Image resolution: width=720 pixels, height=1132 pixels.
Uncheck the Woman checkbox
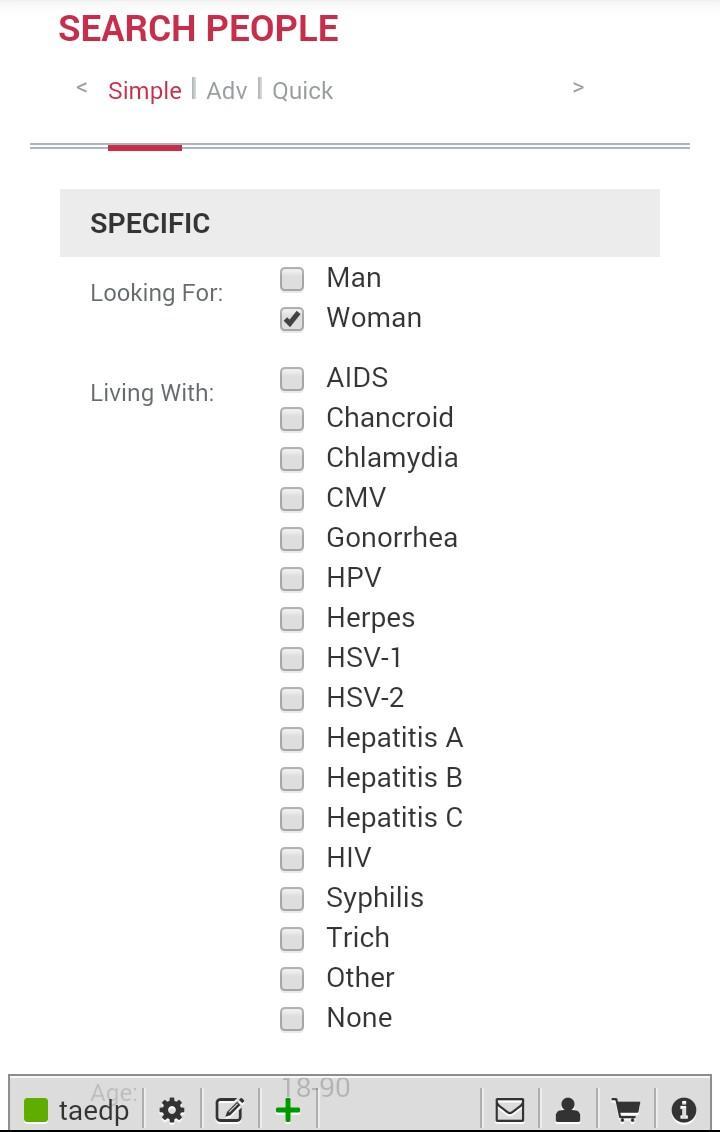pos(292,319)
